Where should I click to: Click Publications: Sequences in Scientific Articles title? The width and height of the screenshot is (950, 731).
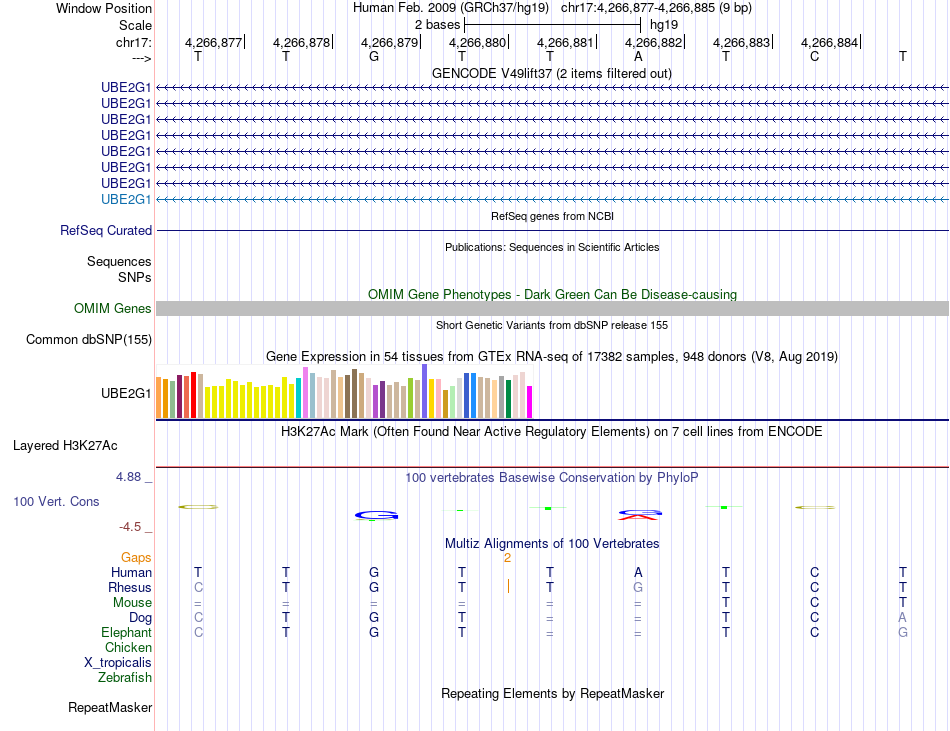(552, 247)
